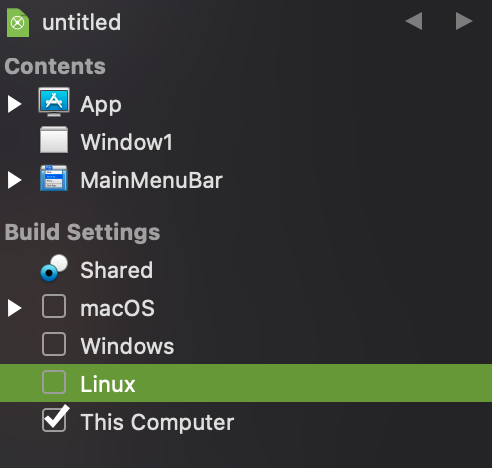Click the Window1 window icon
This screenshot has height=468, width=492.
pos(54,140)
